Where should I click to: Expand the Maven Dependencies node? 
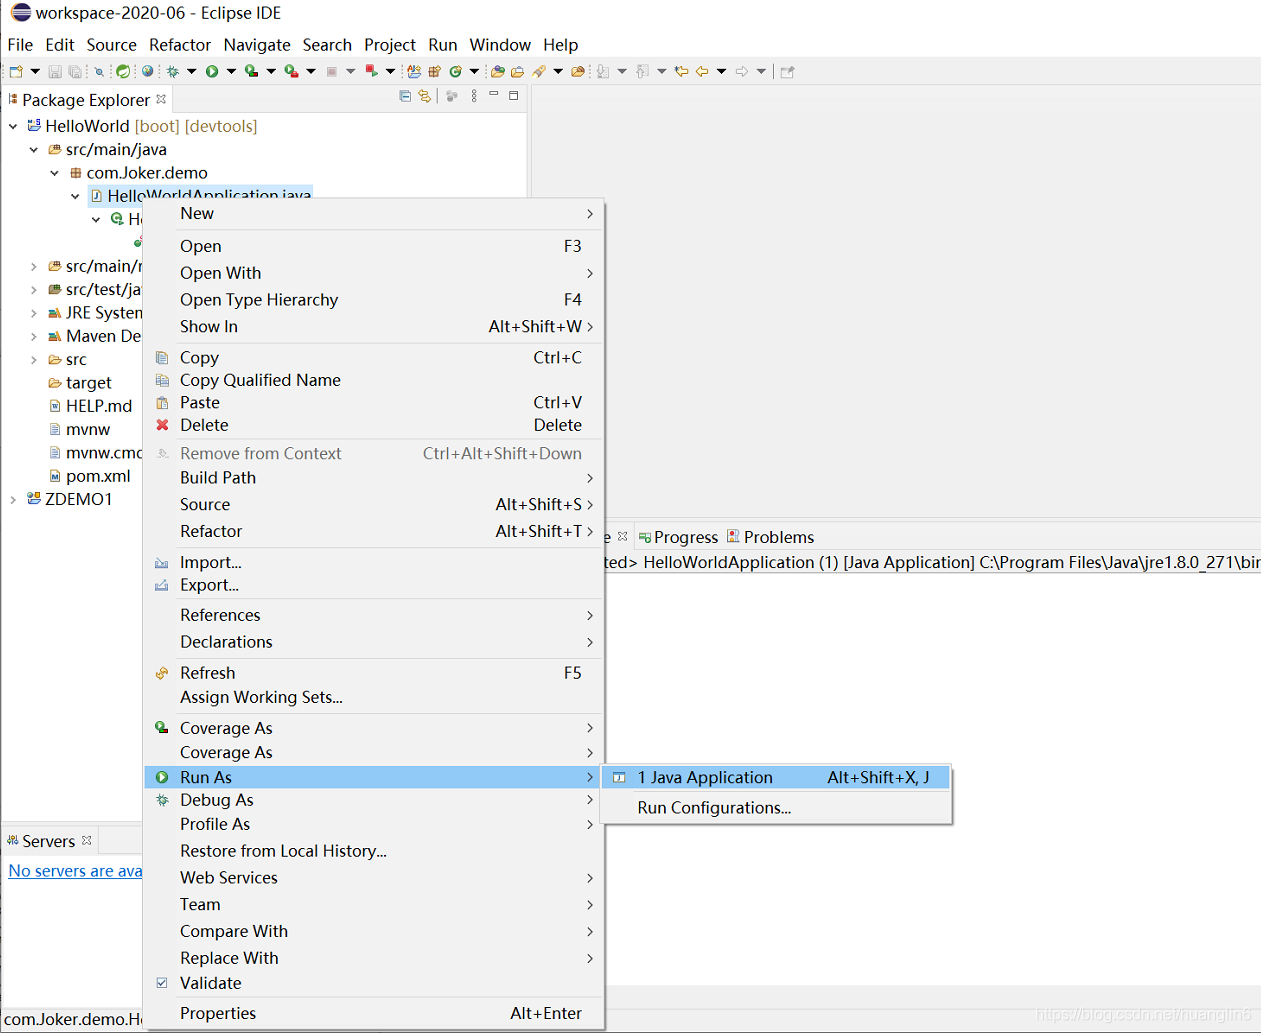click(x=34, y=336)
